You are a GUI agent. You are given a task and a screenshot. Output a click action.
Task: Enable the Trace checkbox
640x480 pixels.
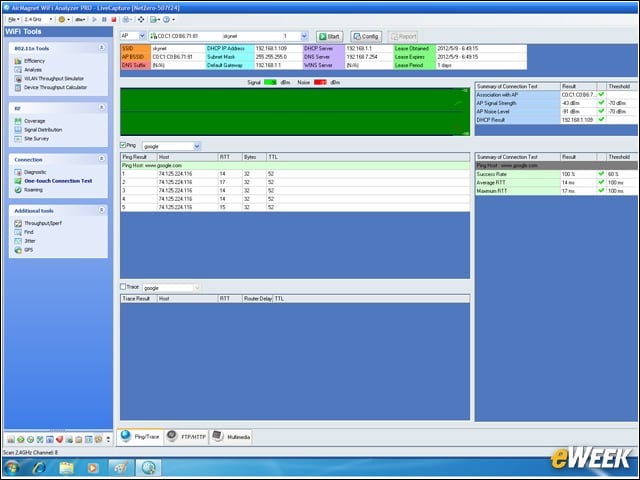click(x=123, y=287)
